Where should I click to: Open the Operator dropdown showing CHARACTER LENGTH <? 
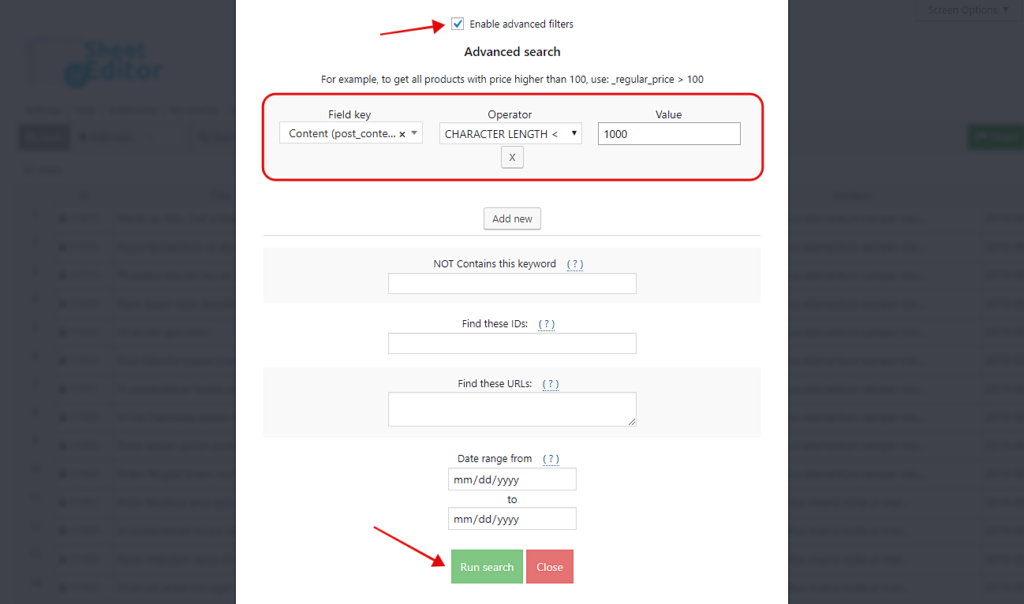click(x=510, y=132)
